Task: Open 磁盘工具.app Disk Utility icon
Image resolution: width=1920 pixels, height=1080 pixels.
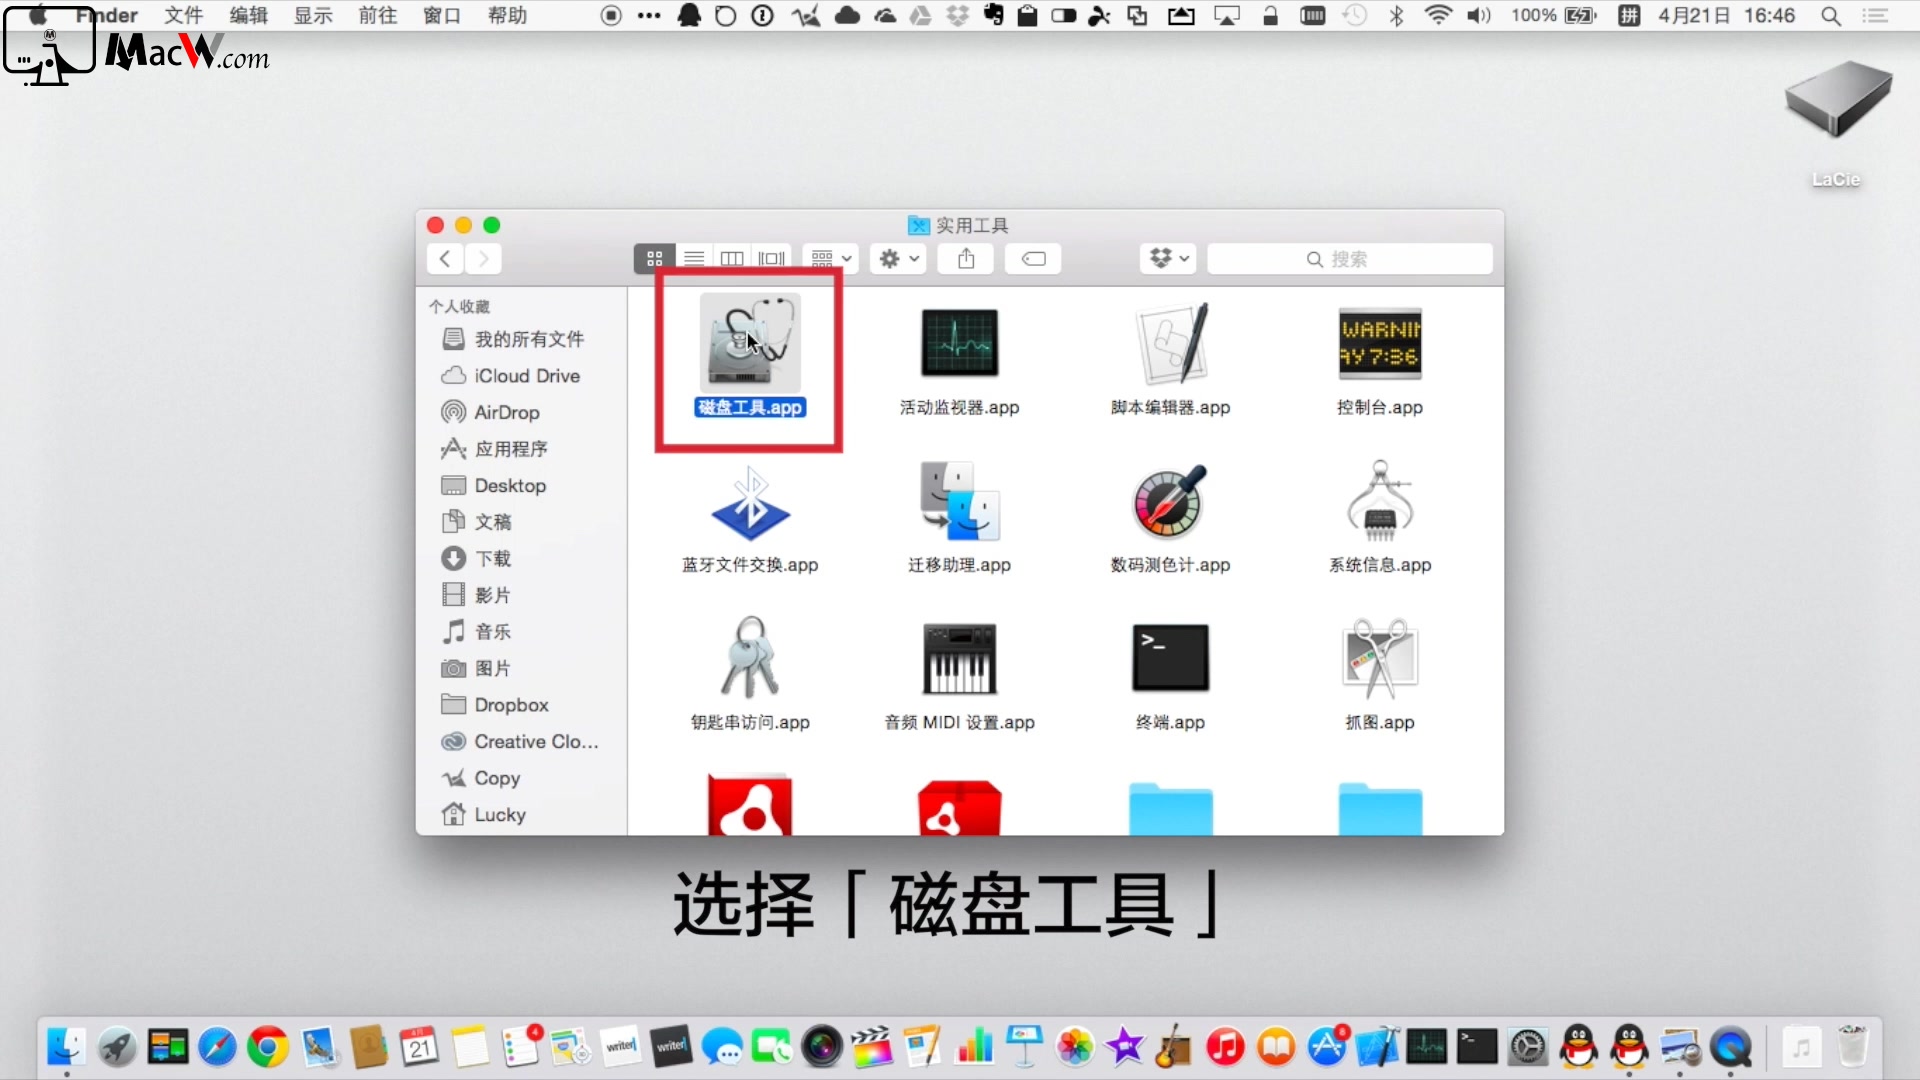Action: pos(750,344)
